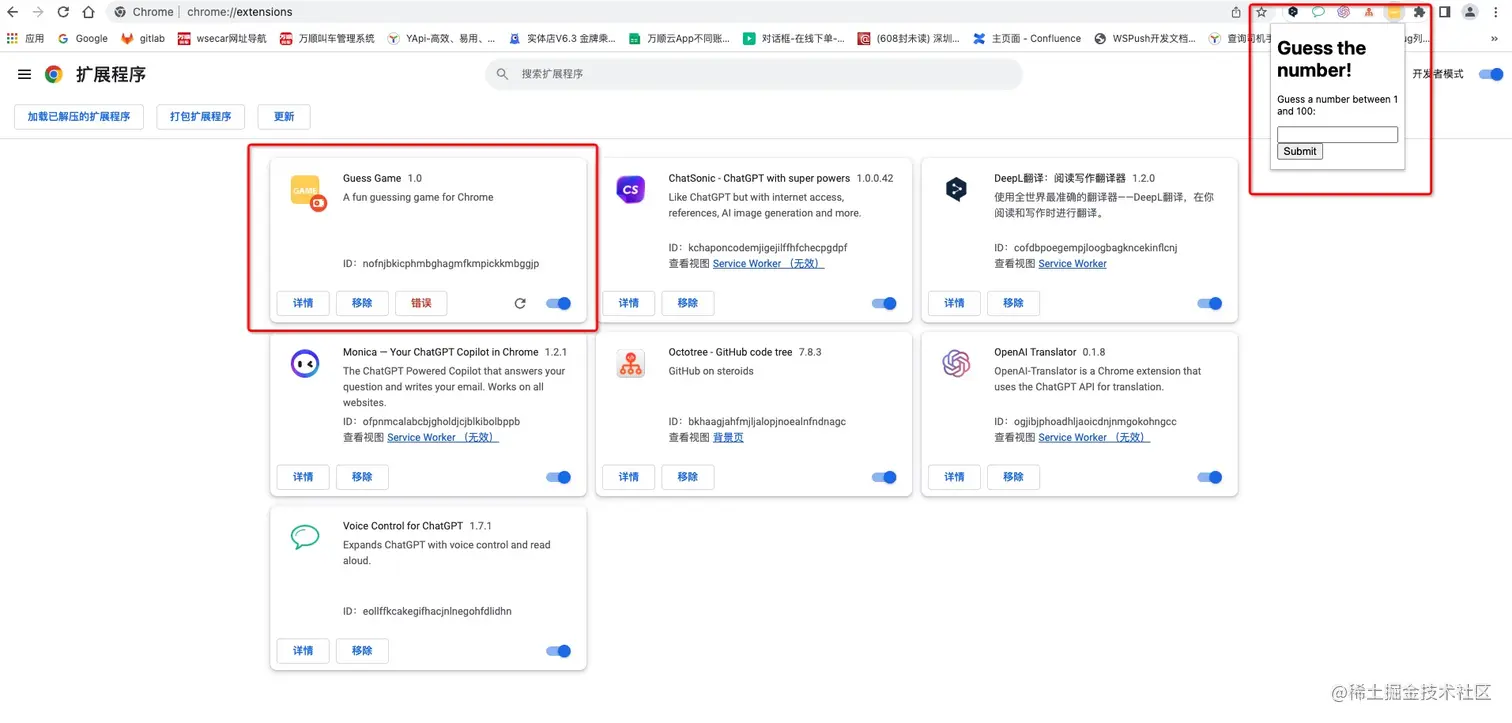This screenshot has height=723, width=1512.
Task: Click the ChatSonic extension logo
Action: [x=631, y=189]
